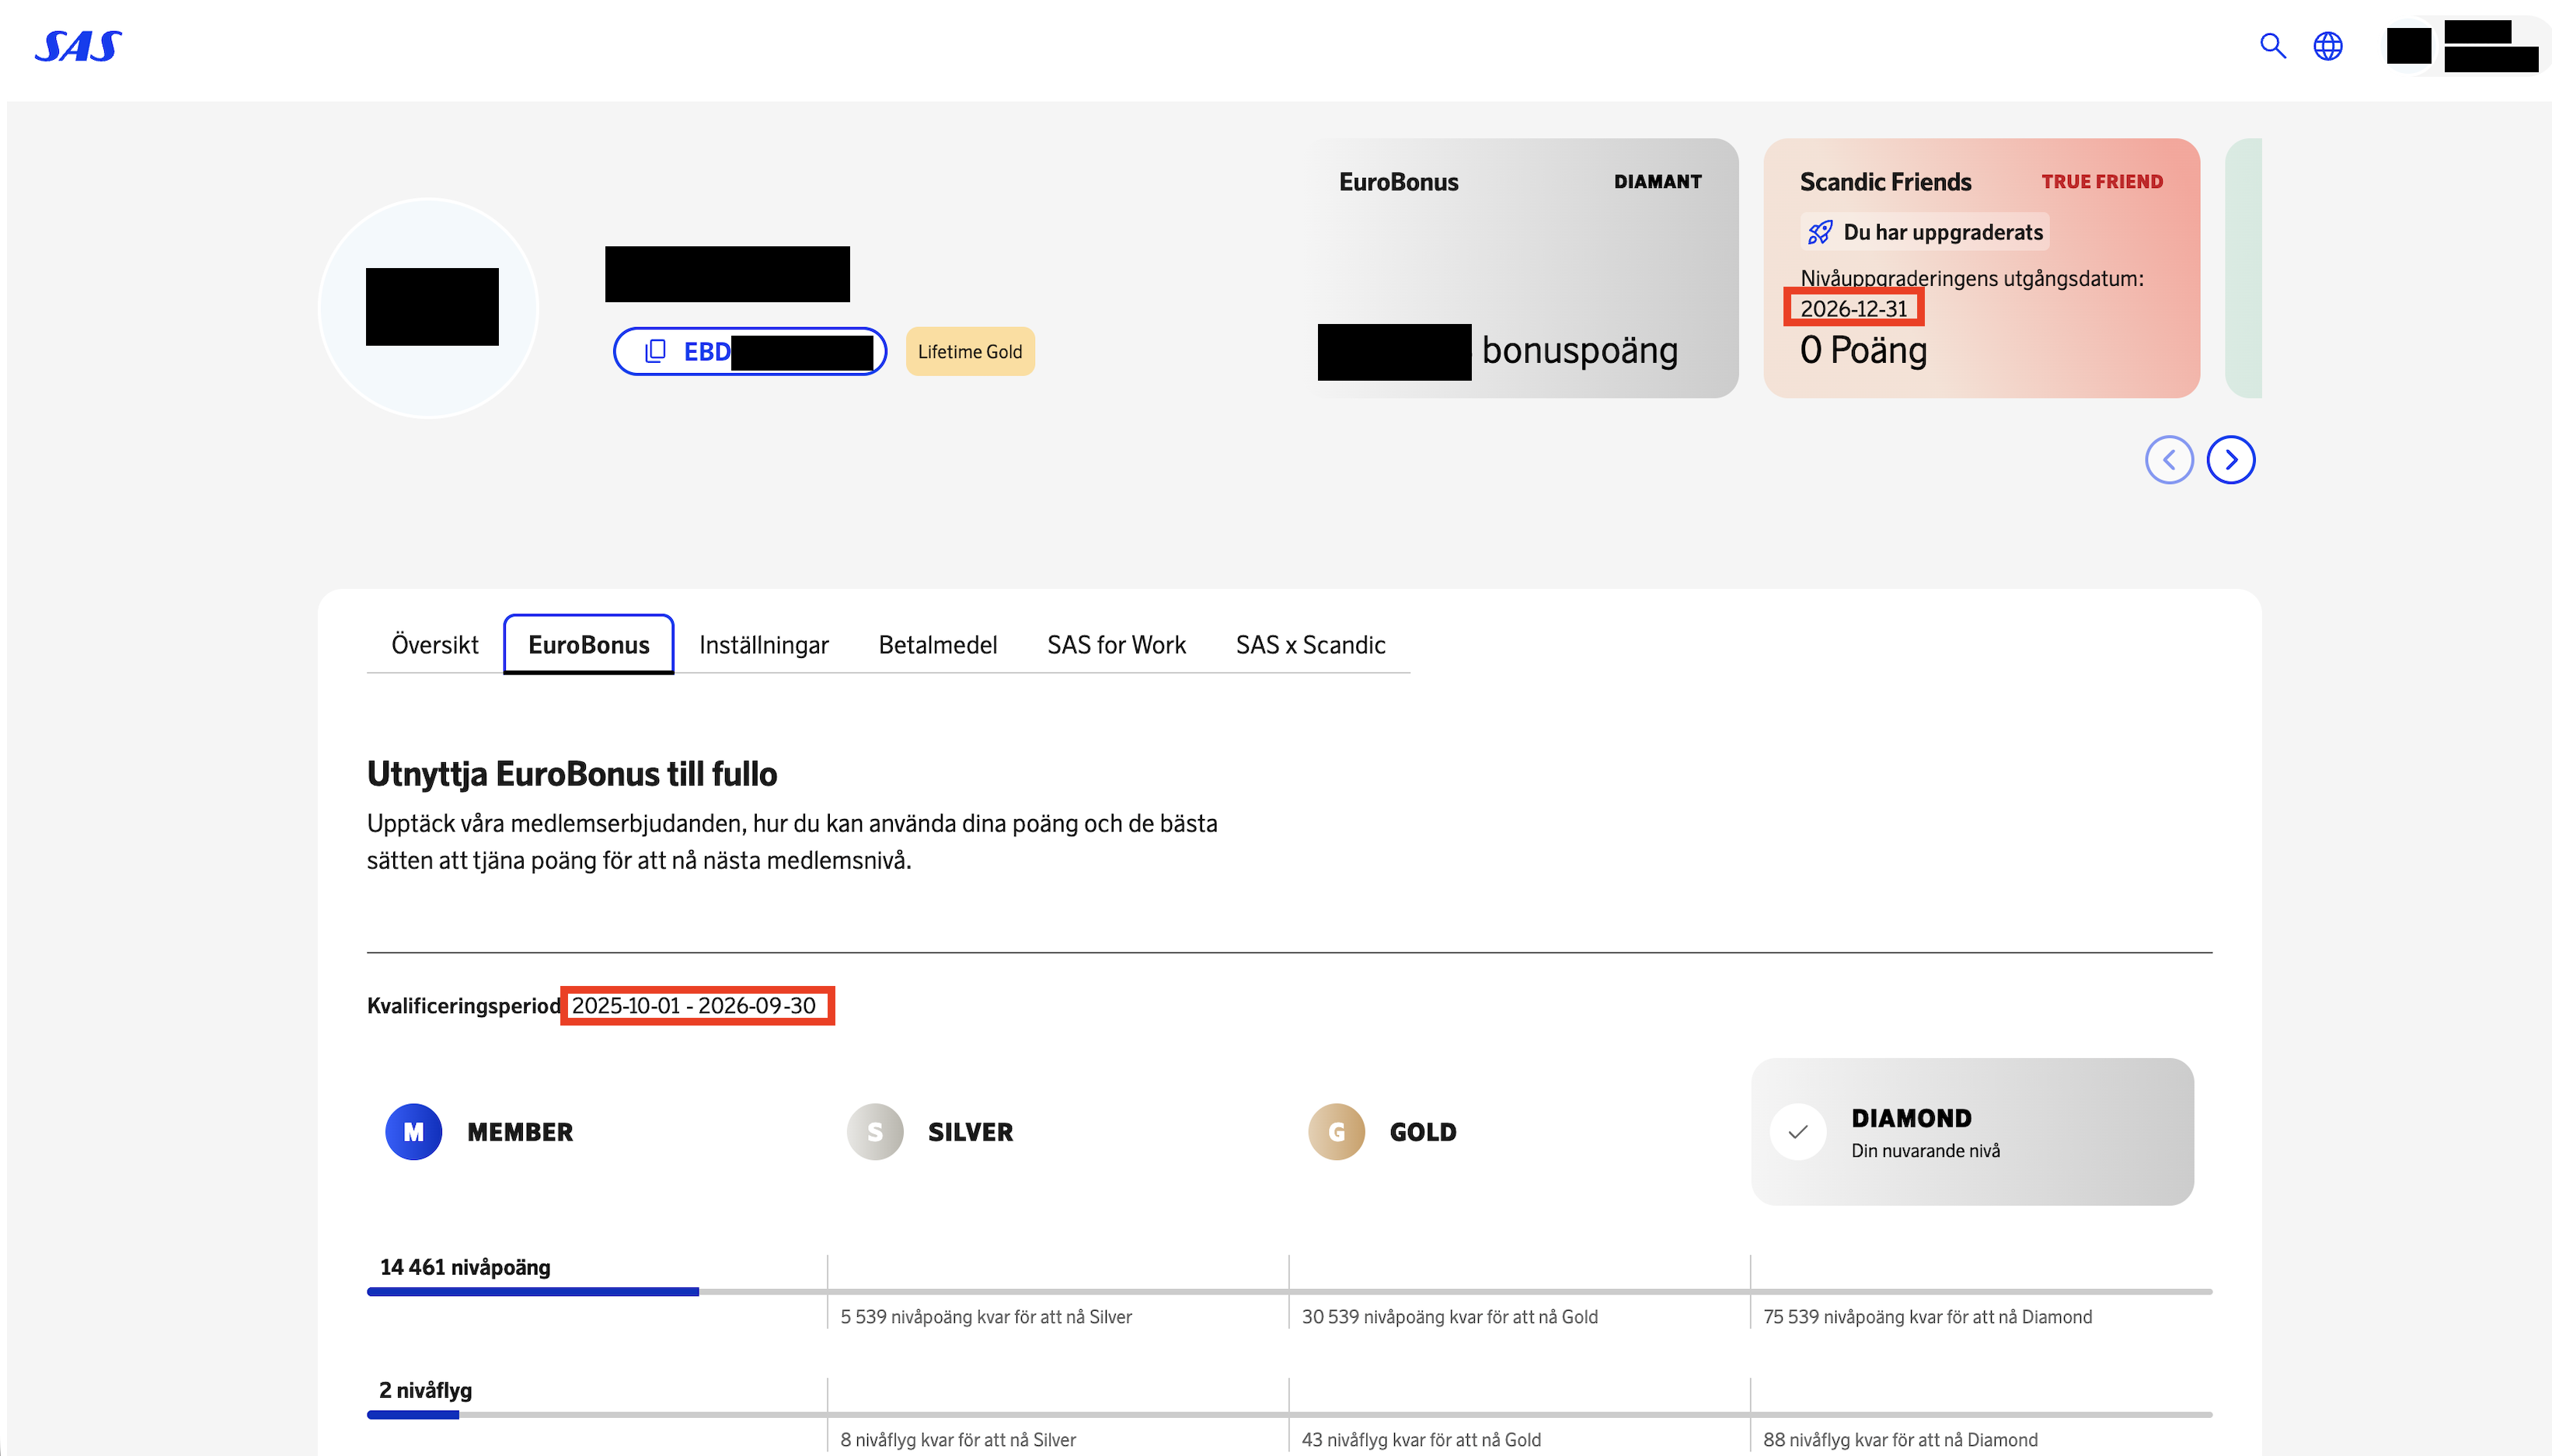Click 43 nivåflyg kvar för Gold

pos(1421,1440)
